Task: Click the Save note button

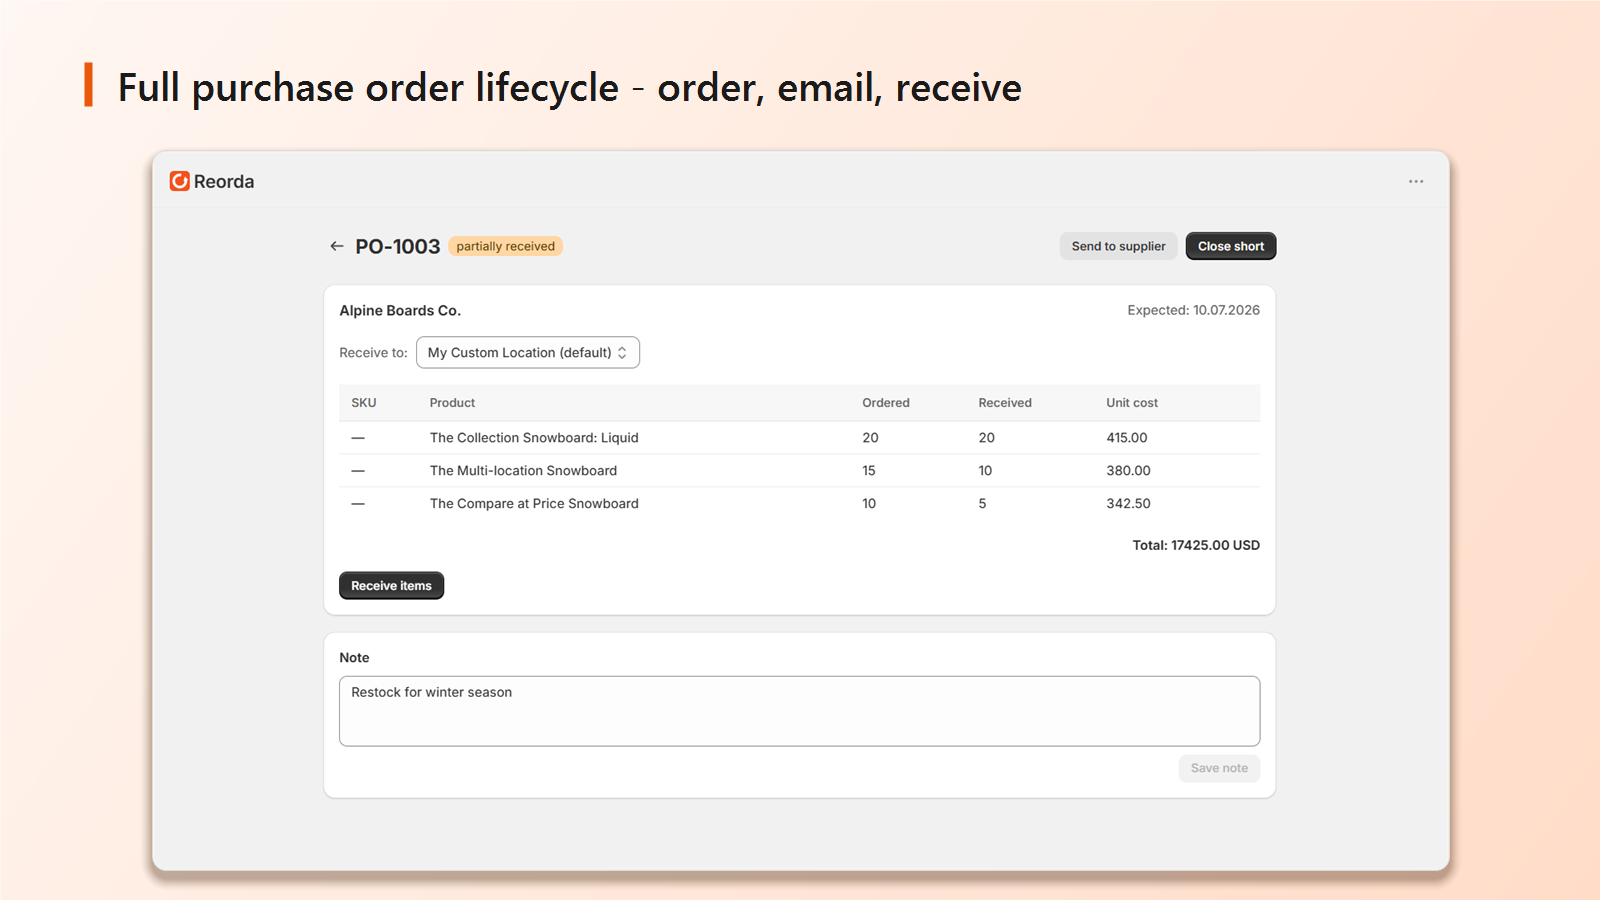Action: tap(1219, 768)
